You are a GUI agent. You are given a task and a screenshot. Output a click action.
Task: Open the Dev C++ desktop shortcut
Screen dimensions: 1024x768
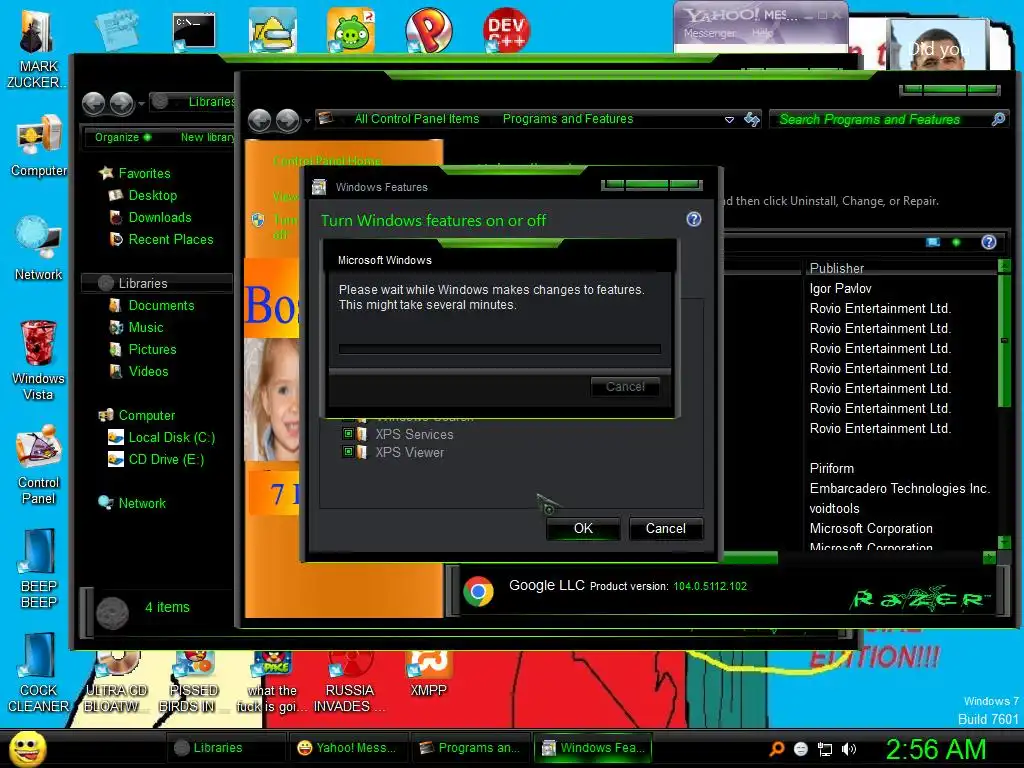coord(506,30)
